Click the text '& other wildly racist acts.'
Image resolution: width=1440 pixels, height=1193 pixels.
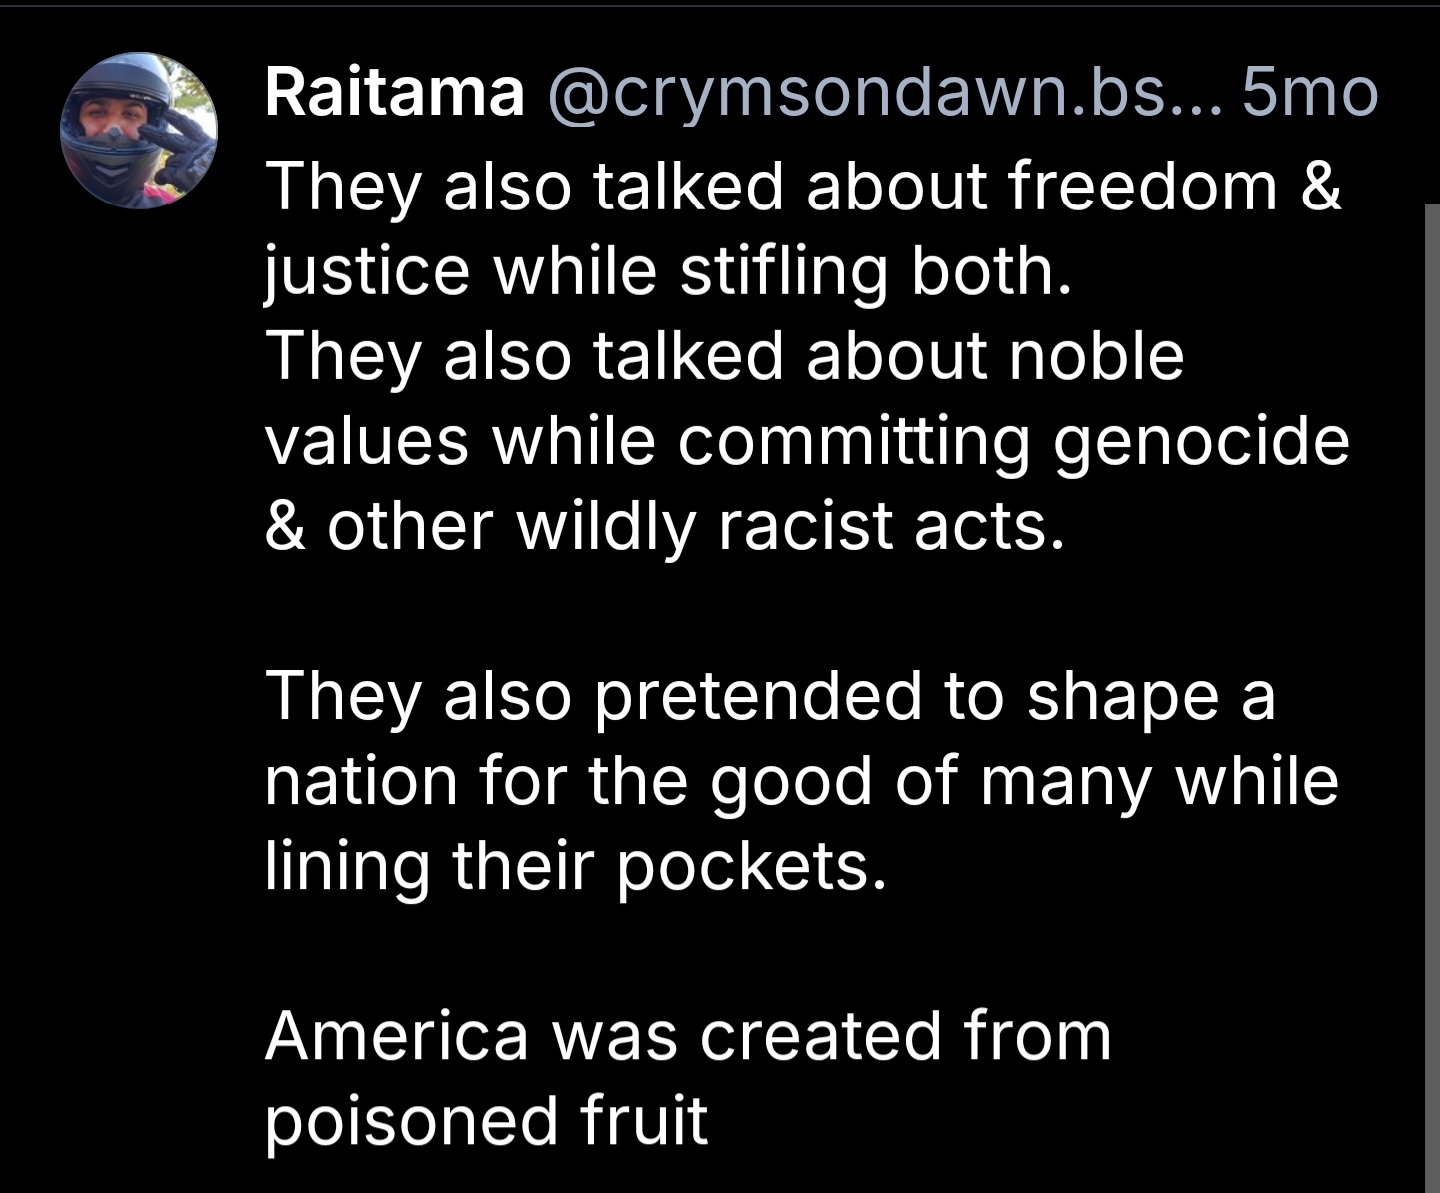(665, 526)
